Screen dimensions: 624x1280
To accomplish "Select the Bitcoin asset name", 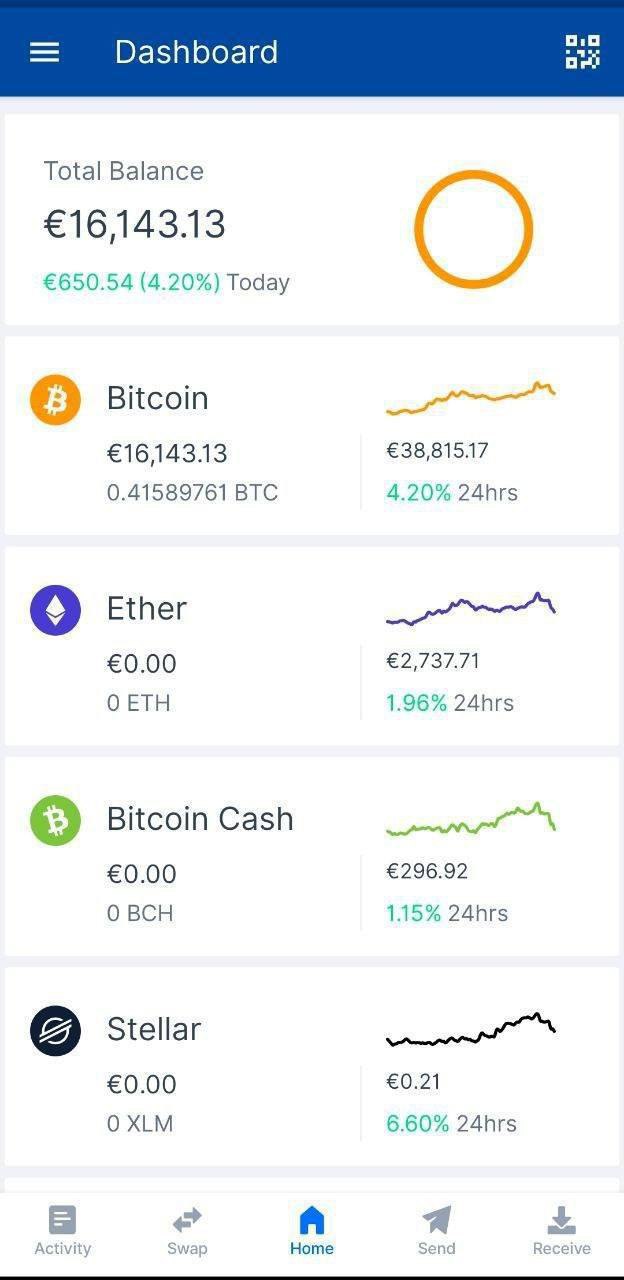I will coord(158,398).
